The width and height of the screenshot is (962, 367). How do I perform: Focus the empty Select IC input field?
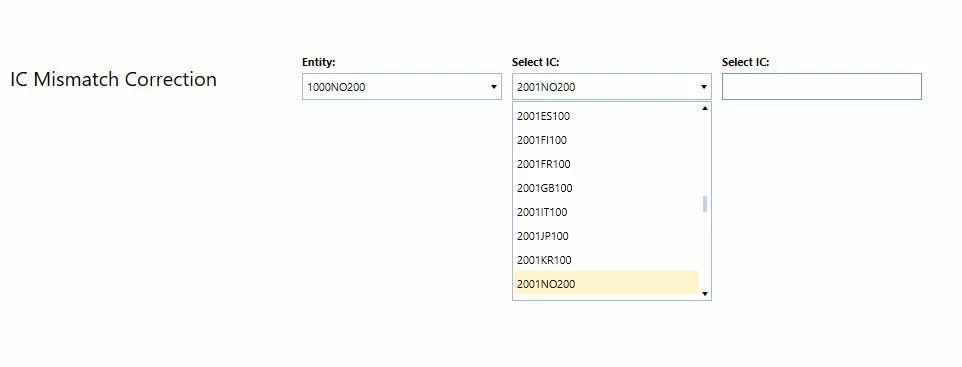click(x=822, y=87)
